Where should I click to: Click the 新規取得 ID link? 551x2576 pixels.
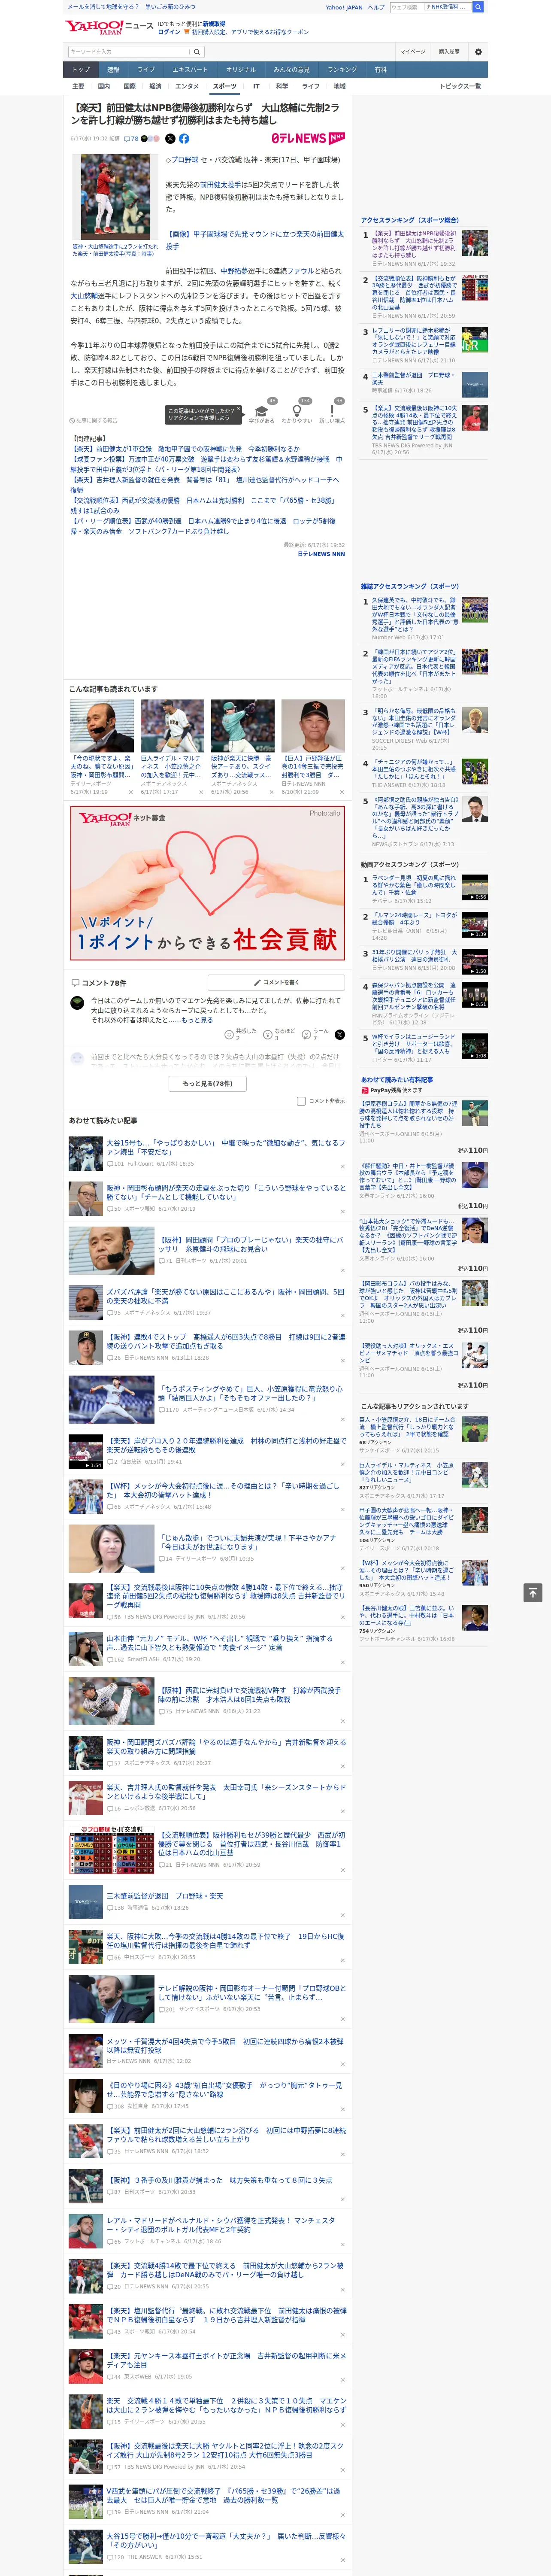pyautogui.click(x=214, y=24)
